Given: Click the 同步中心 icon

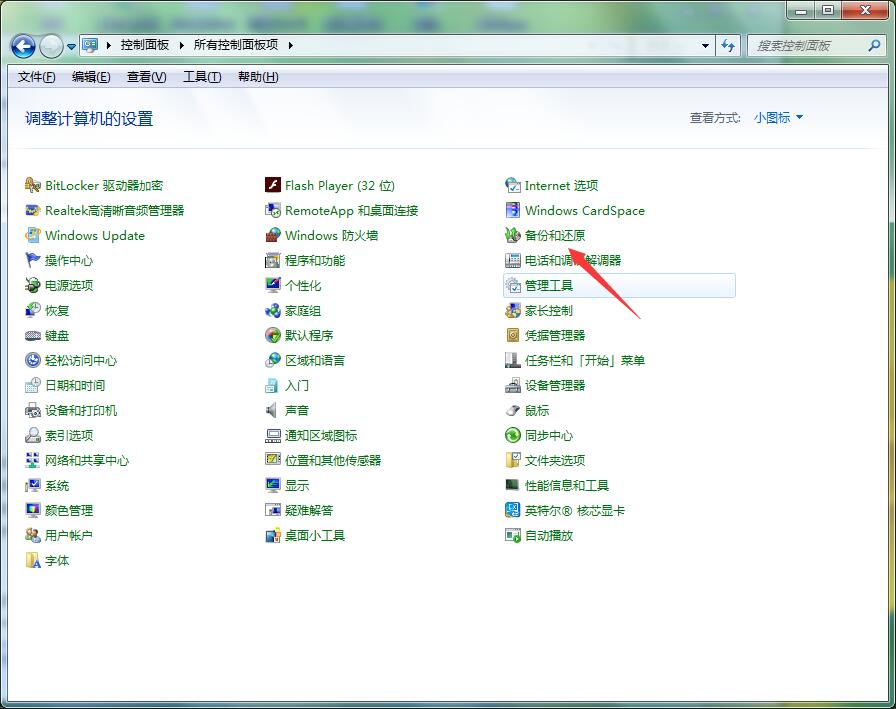Looking at the screenshot, I should [513, 435].
